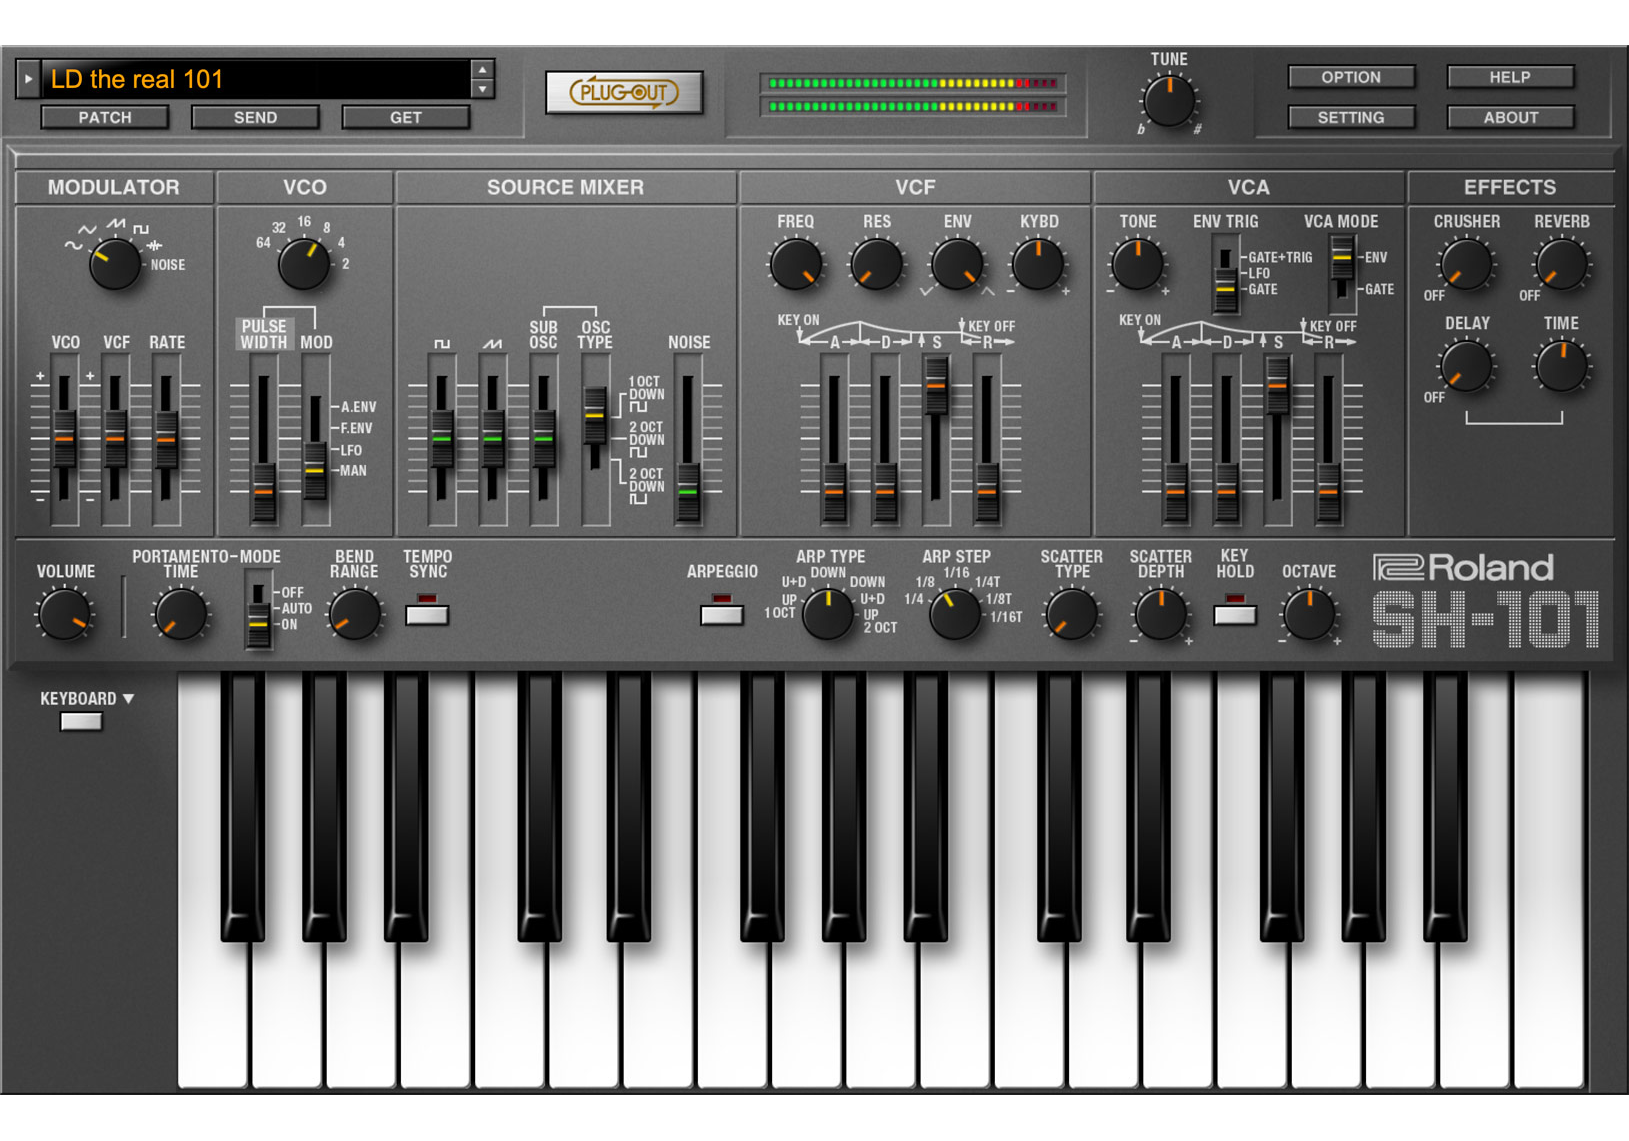Open the HELP menu
Screen dimensions: 1629x1141
pos(1510,77)
